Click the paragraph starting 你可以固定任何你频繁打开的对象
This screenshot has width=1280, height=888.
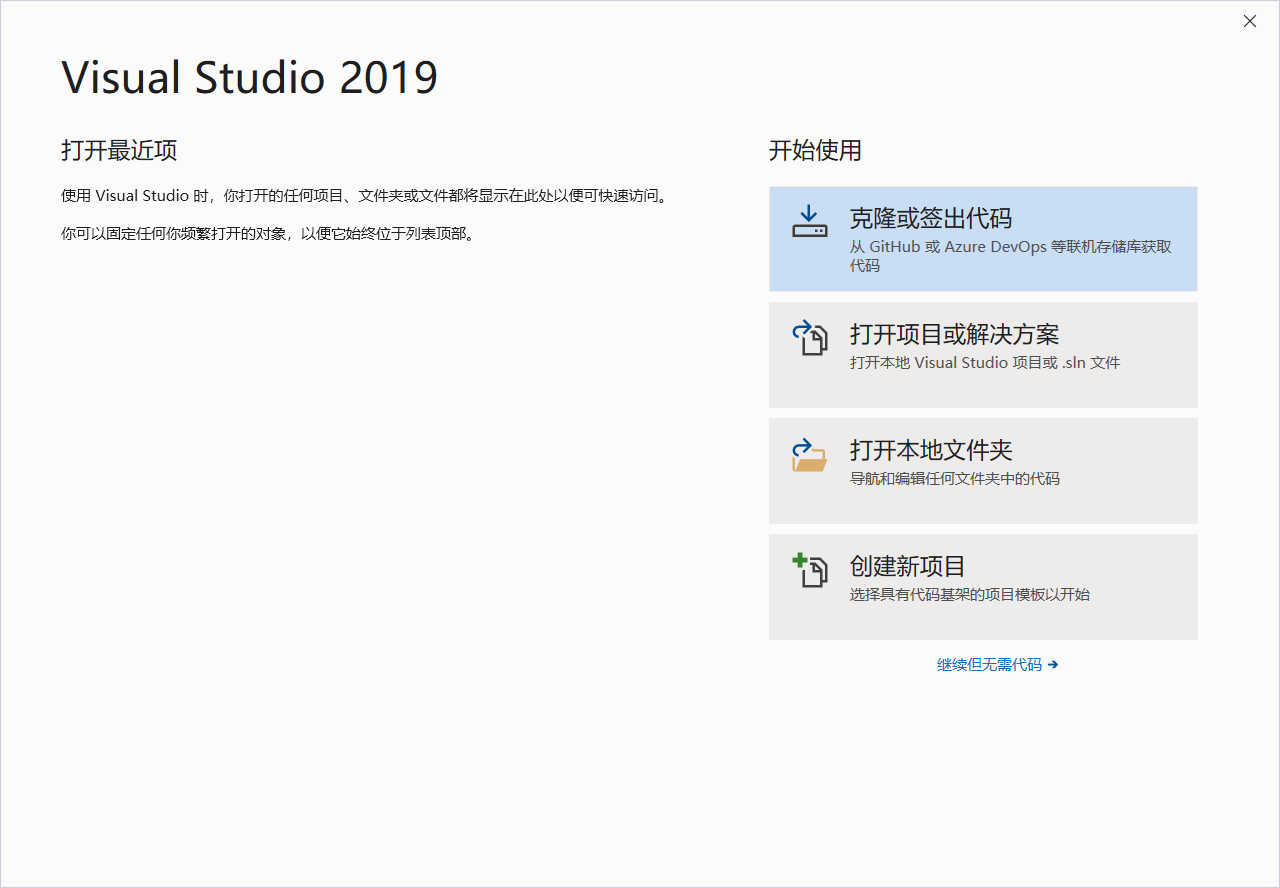coord(267,234)
